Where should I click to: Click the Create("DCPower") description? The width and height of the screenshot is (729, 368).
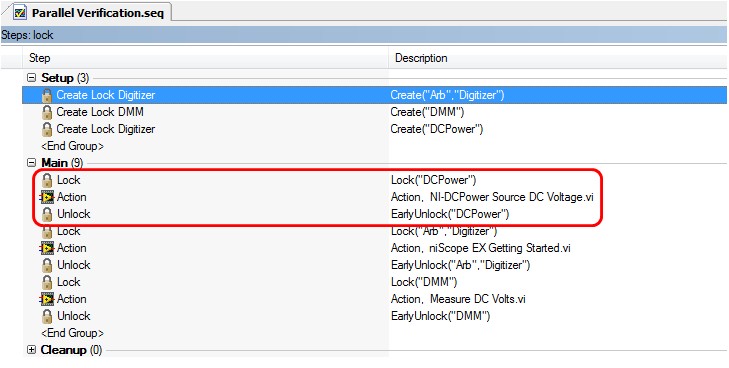(437, 129)
